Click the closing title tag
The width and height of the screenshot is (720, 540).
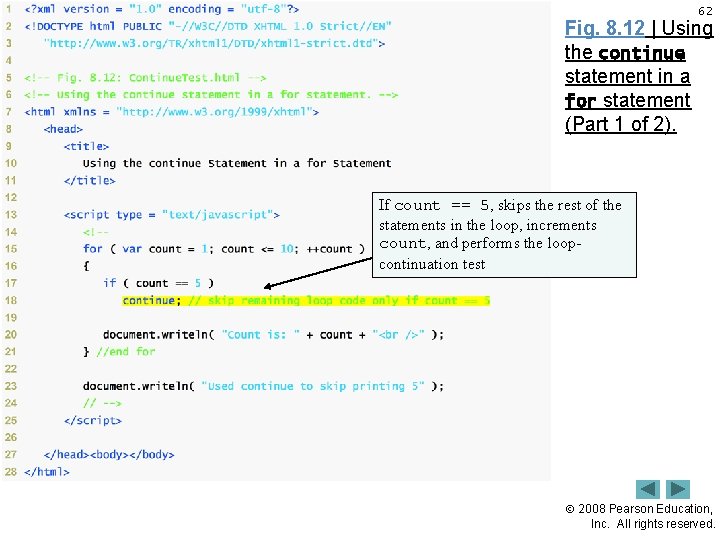point(90,180)
